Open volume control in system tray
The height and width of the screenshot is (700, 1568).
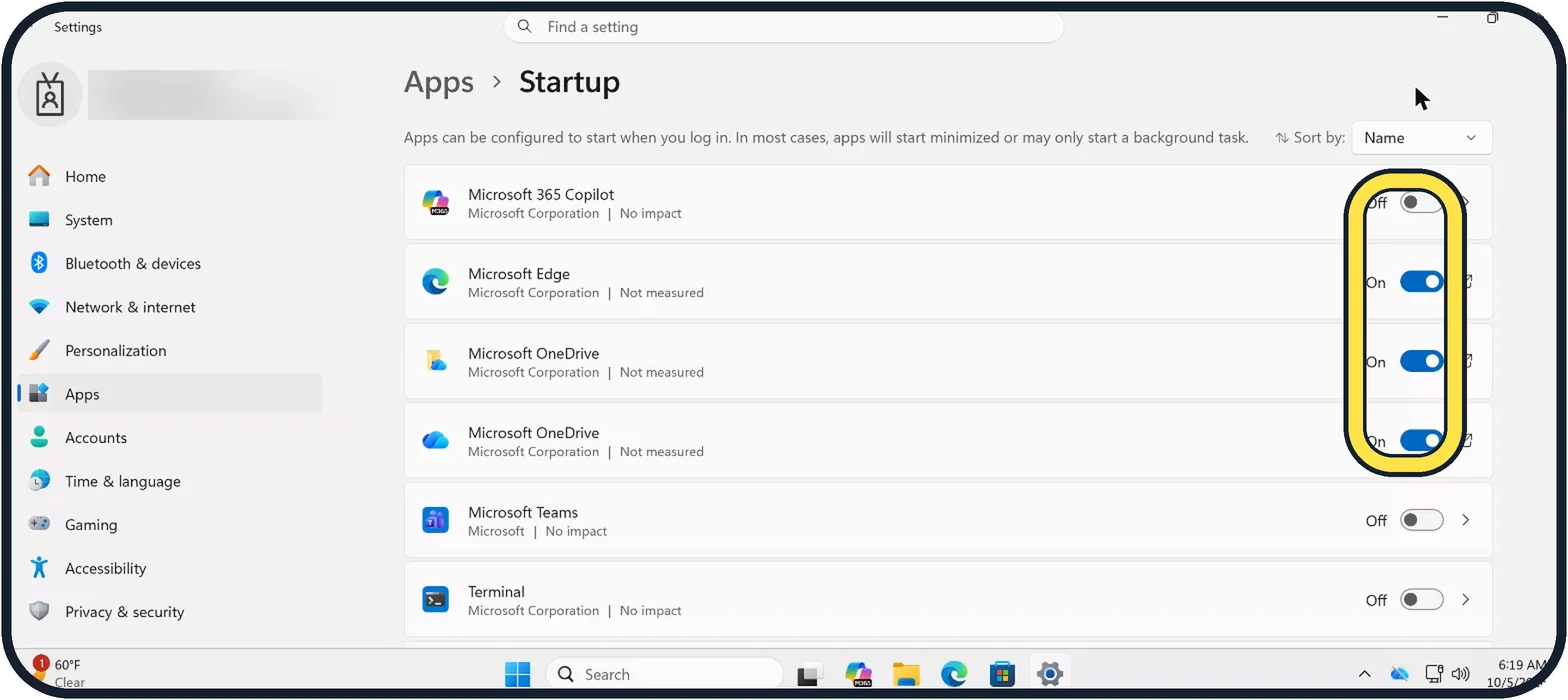[1460, 674]
